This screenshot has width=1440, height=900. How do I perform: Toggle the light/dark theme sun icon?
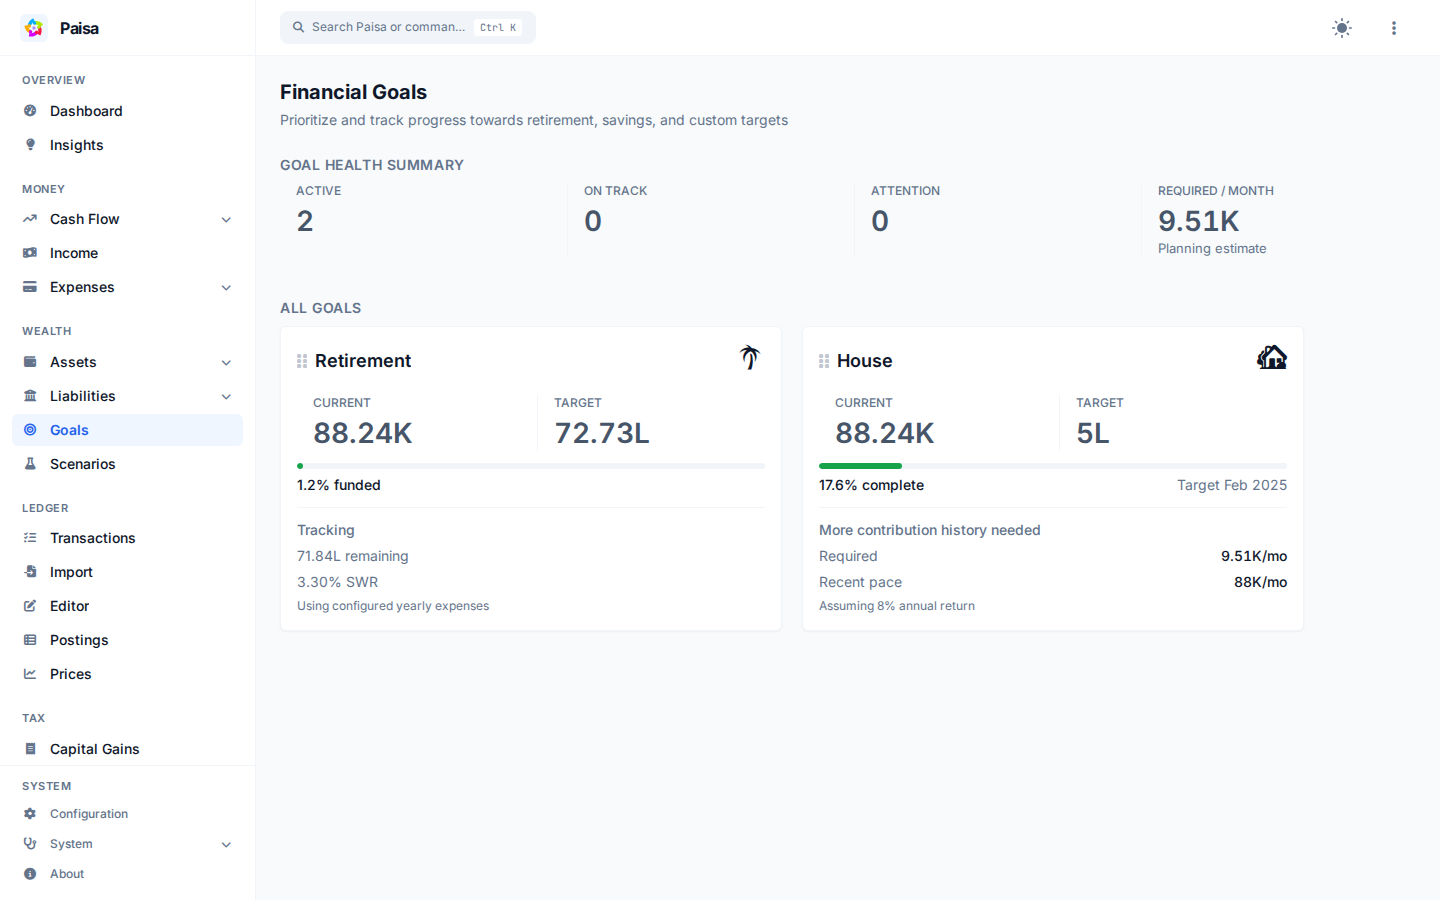1342,28
